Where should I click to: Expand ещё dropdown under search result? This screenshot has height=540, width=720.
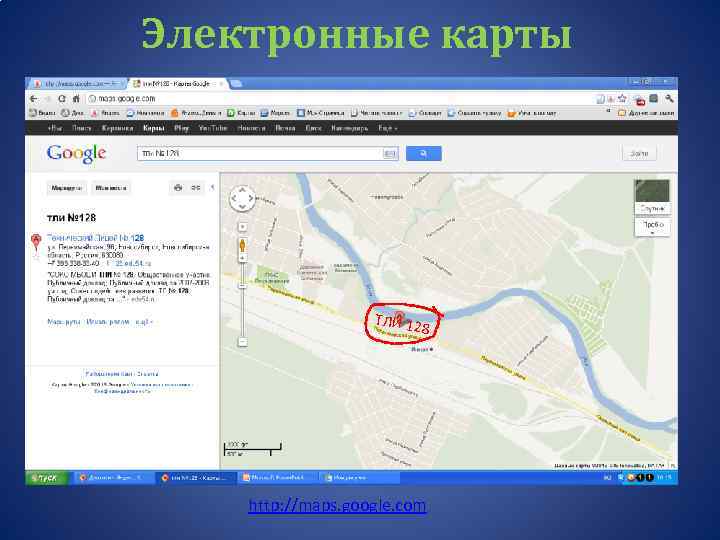(x=143, y=322)
